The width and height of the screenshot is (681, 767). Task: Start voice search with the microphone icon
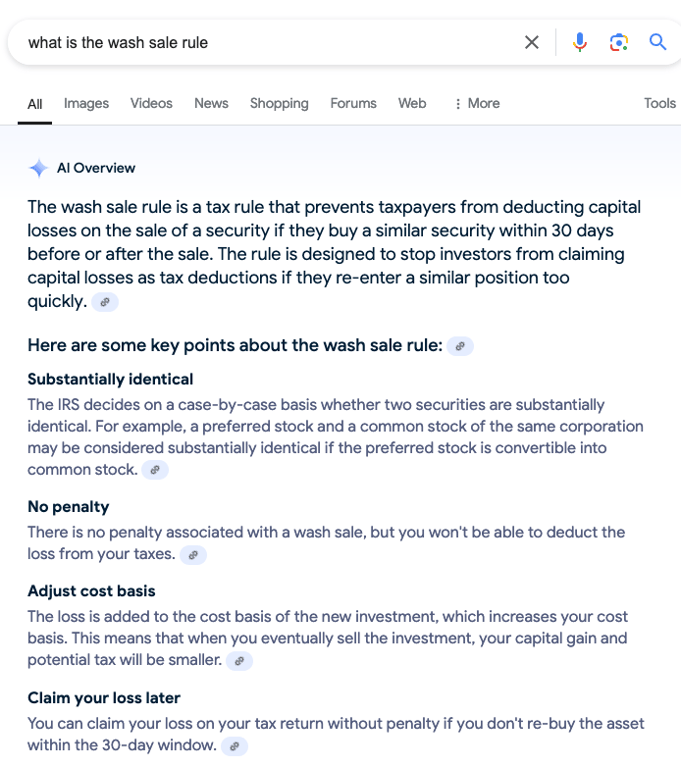pyautogui.click(x=580, y=43)
